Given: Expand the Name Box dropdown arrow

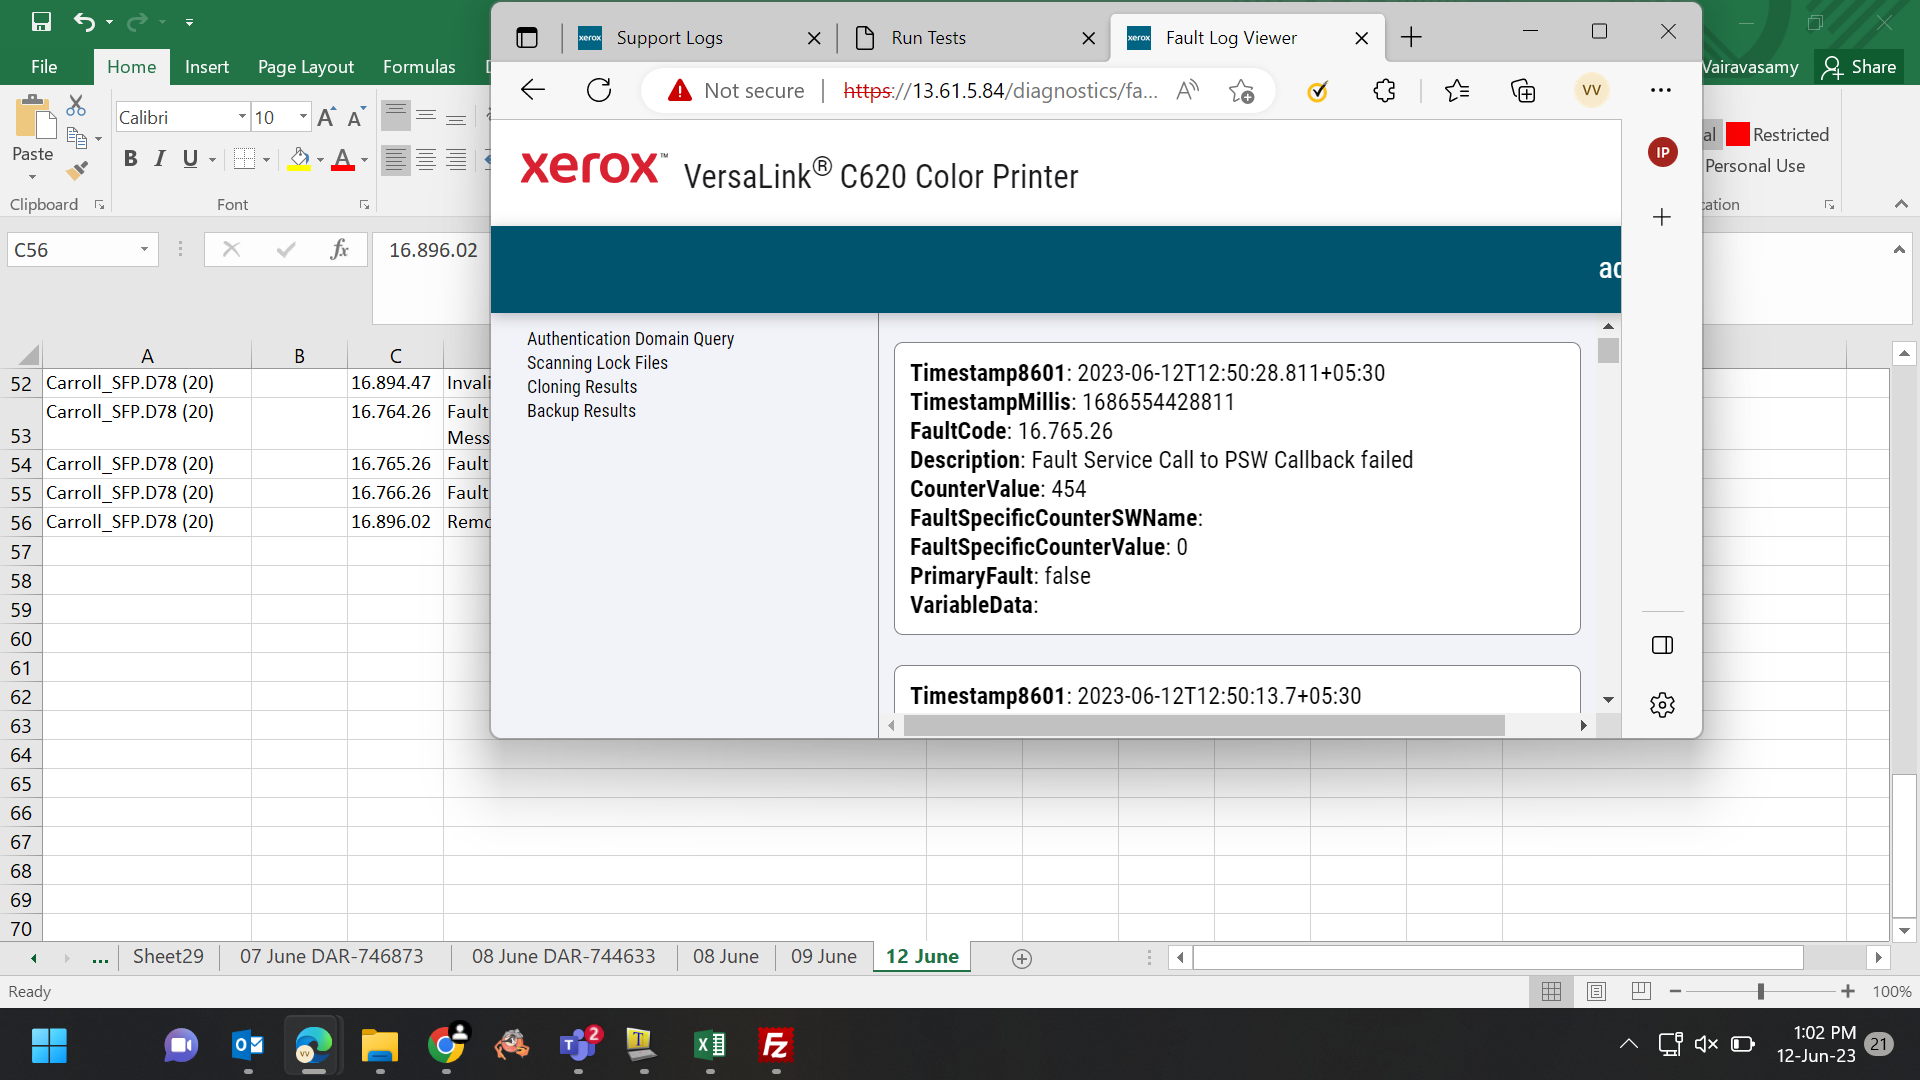Looking at the screenshot, I should coord(144,250).
